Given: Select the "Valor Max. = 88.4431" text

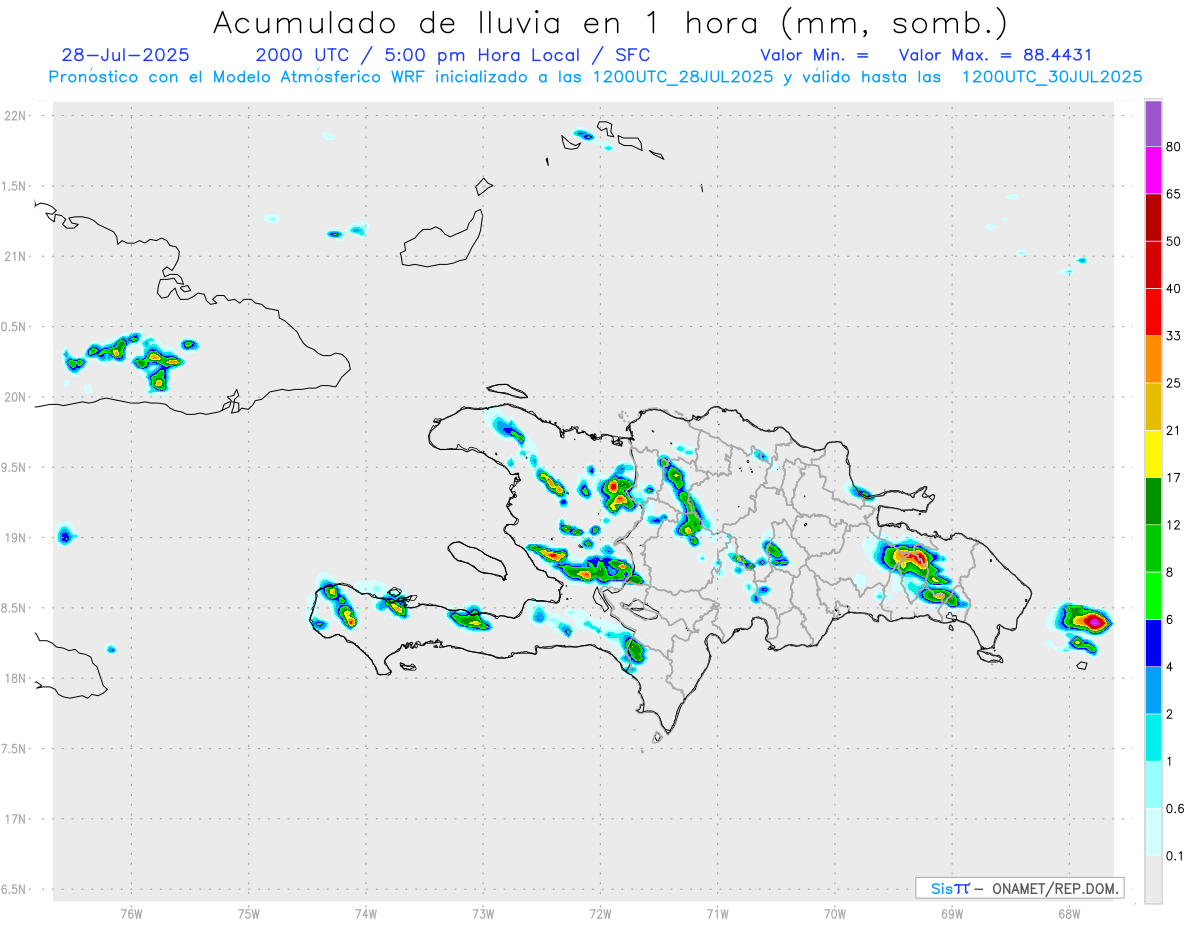Looking at the screenshot, I should click(x=995, y=55).
